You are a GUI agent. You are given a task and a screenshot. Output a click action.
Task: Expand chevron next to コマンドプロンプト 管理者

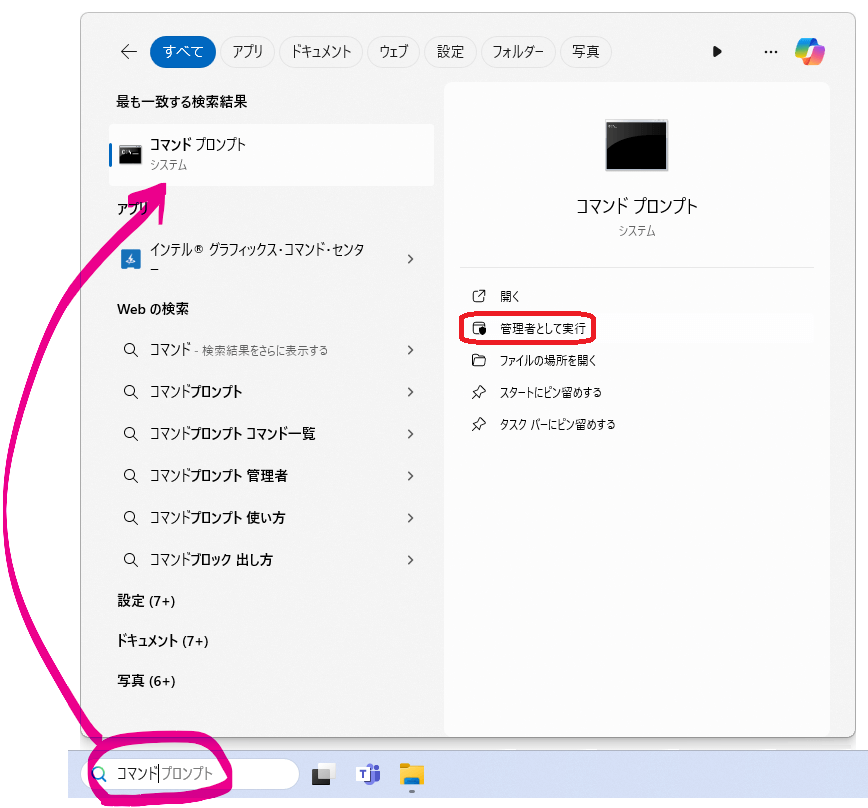click(x=410, y=476)
